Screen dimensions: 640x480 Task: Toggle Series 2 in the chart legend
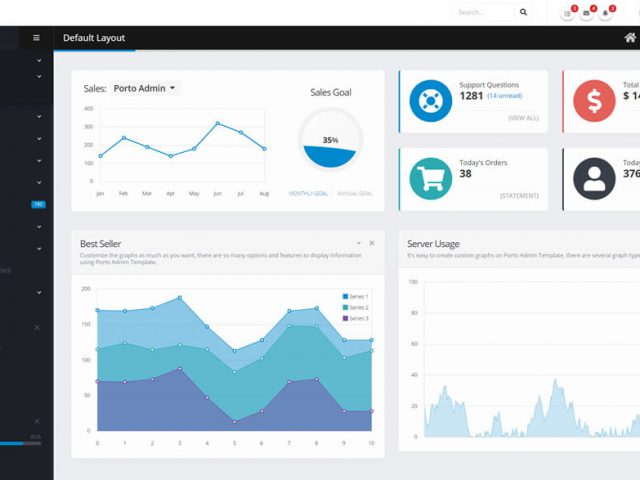[356, 307]
